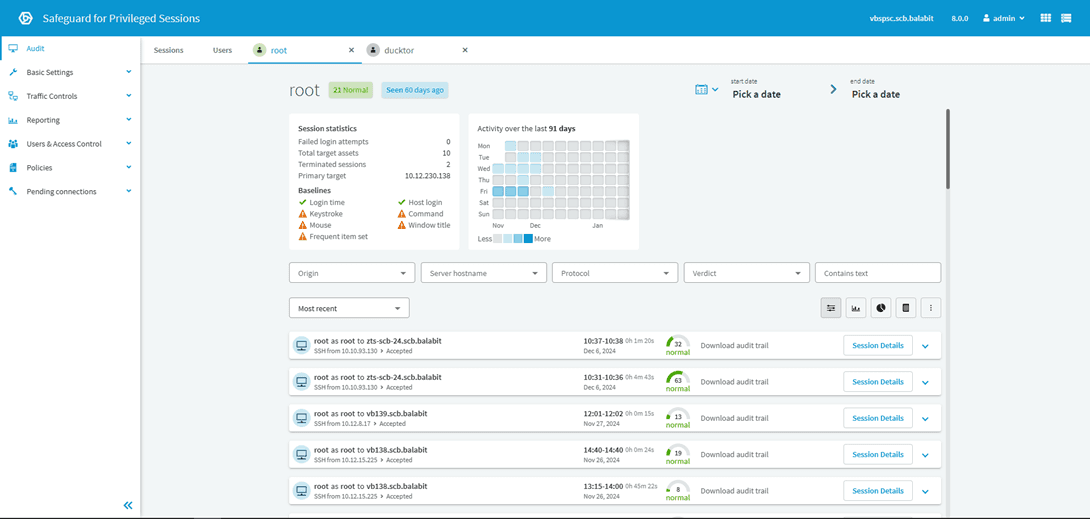
Task: Expand the Traffic Controls menu chevron
Action: click(129, 95)
